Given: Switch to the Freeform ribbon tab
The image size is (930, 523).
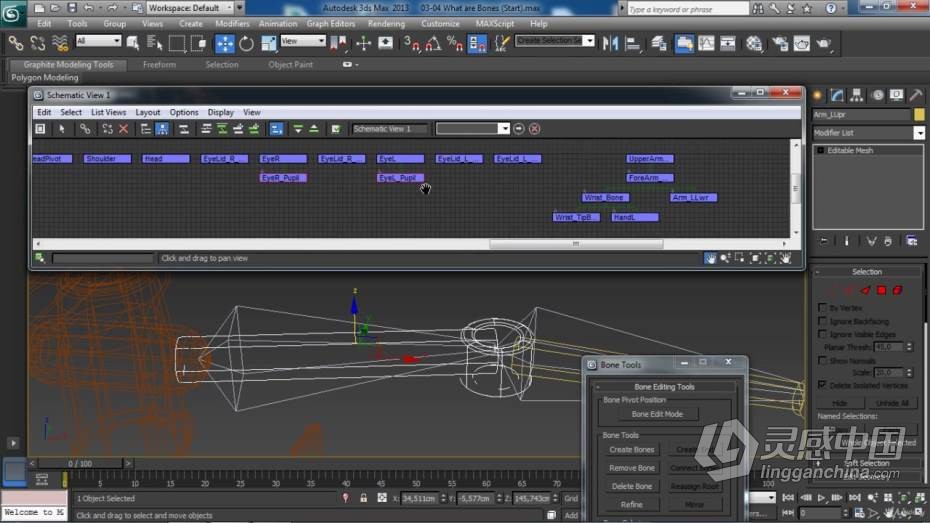Looking at the screenshot, I should [159, 65].
